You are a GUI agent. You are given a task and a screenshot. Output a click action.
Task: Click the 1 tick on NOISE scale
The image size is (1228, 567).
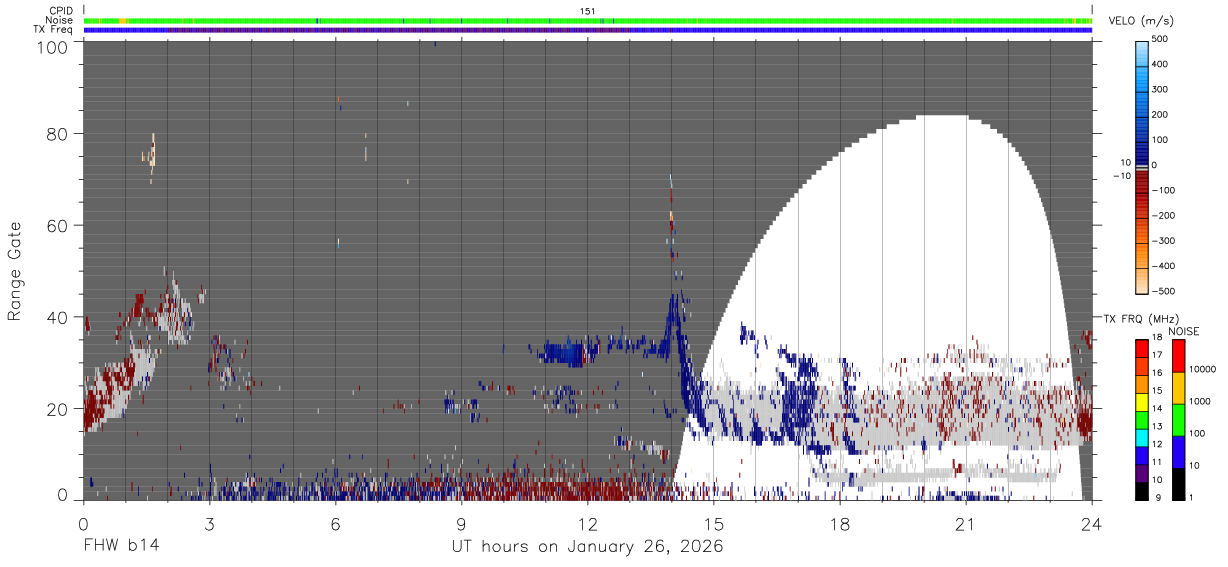pos(1193,497)
